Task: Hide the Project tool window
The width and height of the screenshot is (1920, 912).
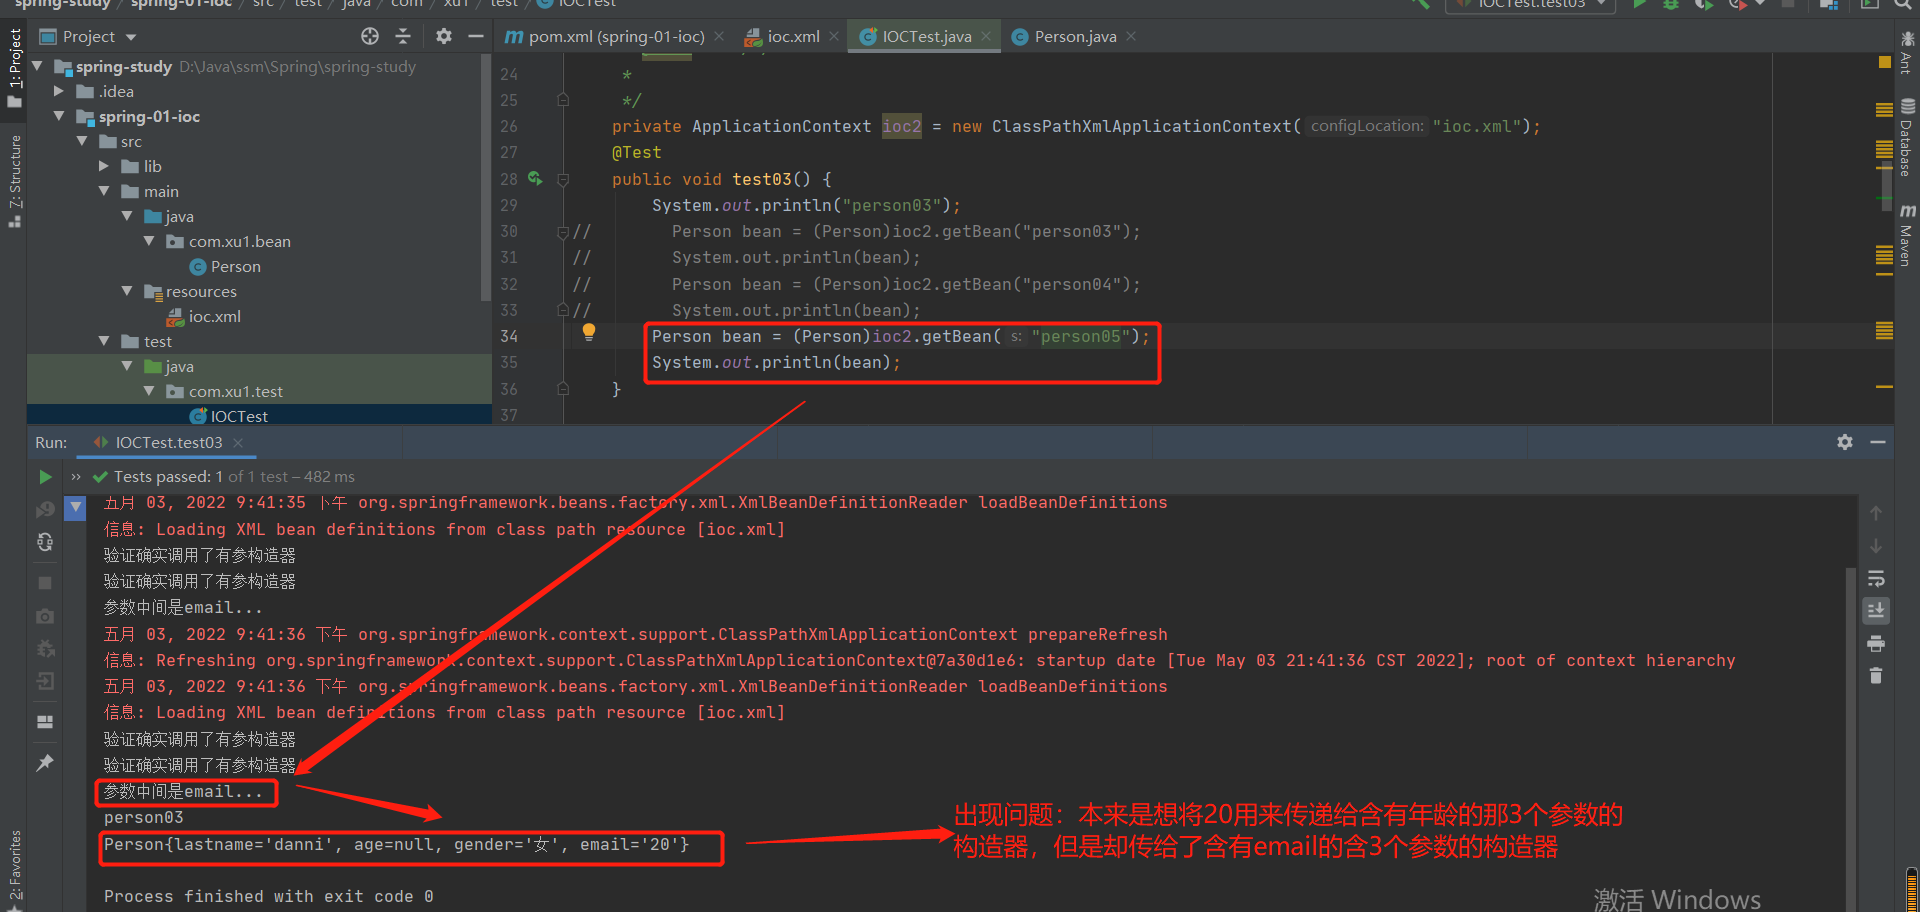Action: (x=476, y=36)
